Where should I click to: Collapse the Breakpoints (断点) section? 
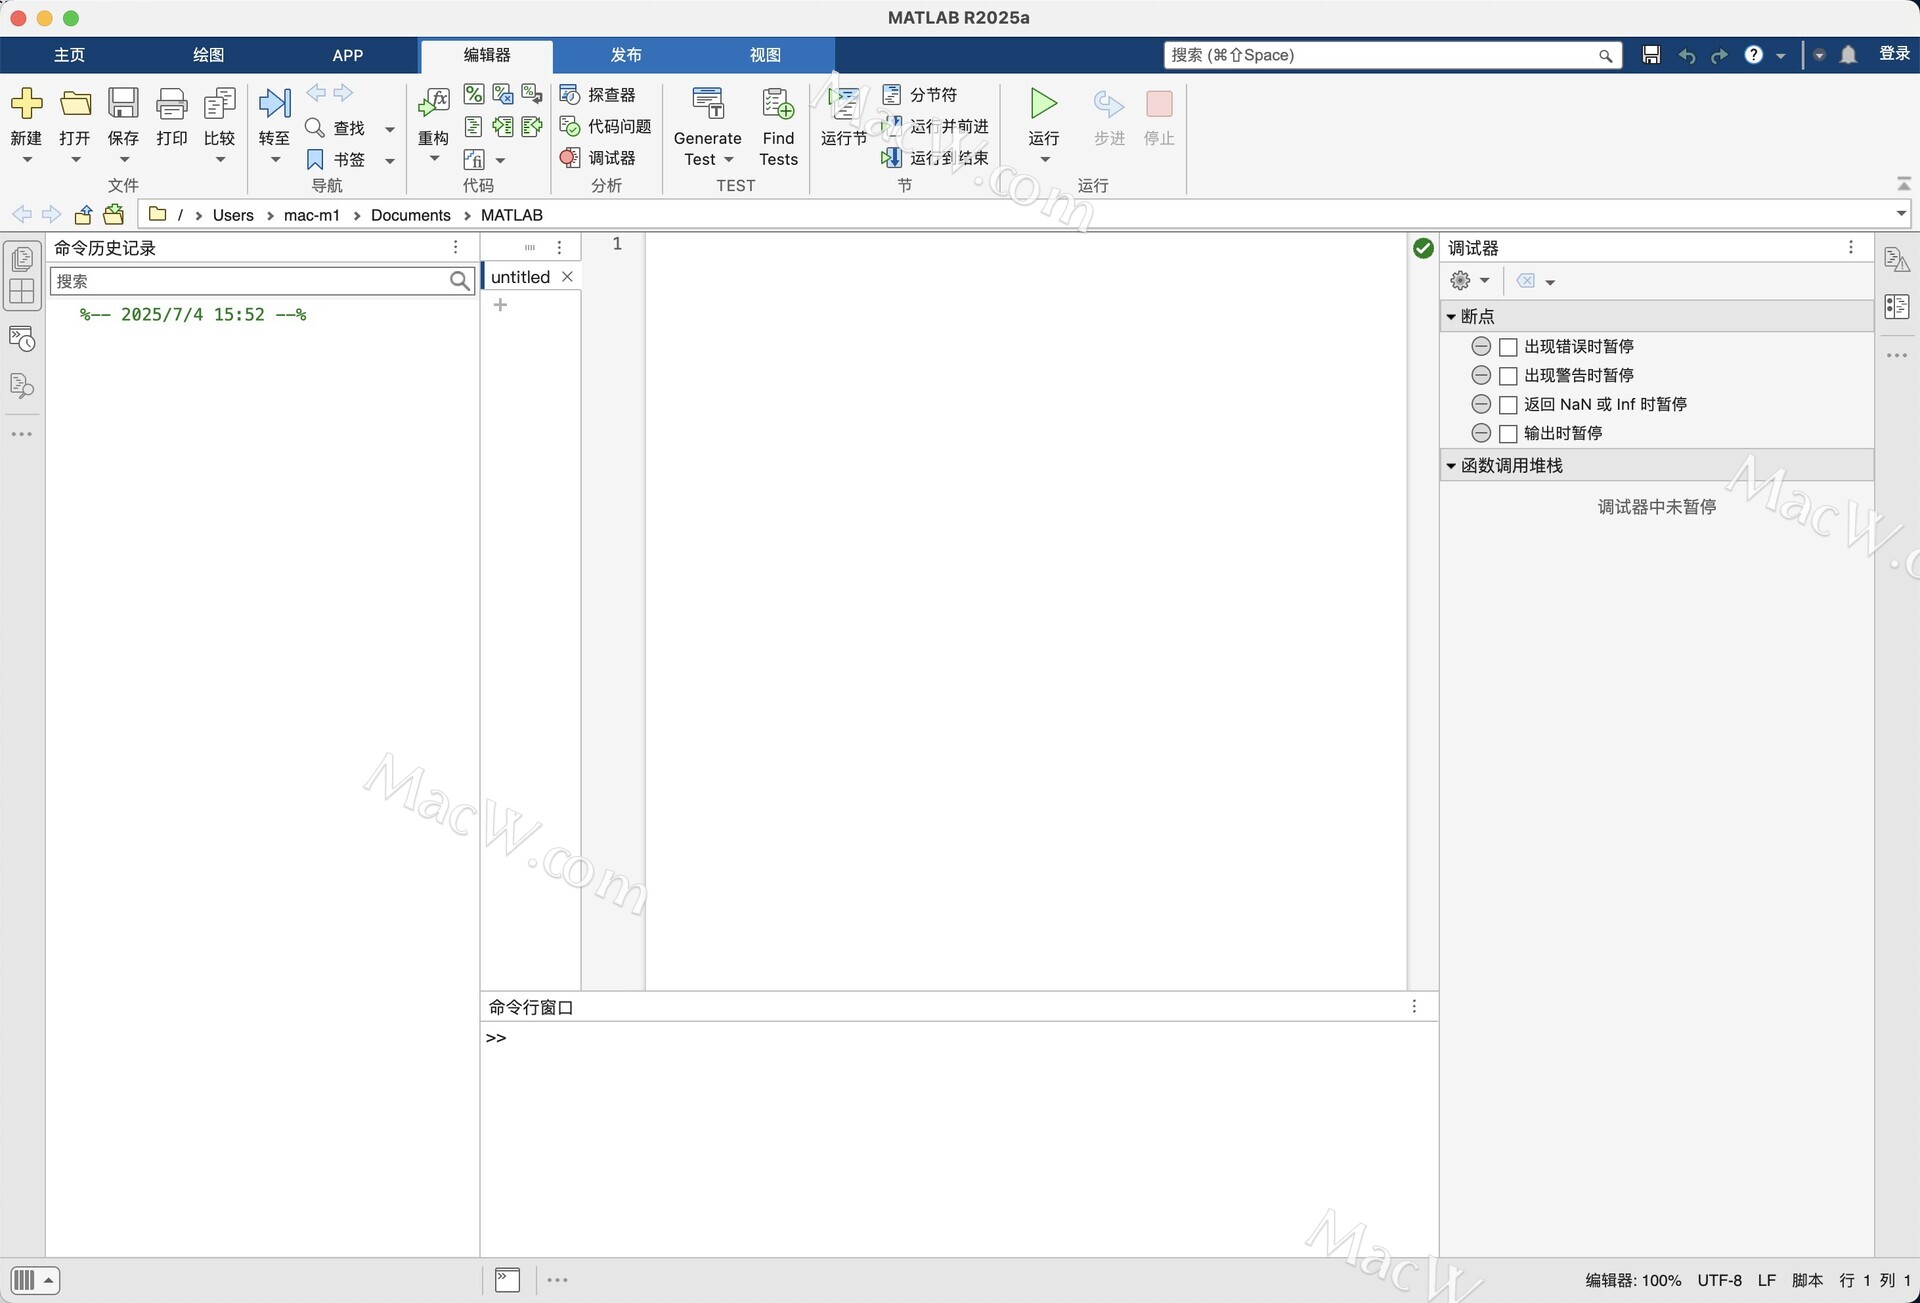click(1451, 317)
